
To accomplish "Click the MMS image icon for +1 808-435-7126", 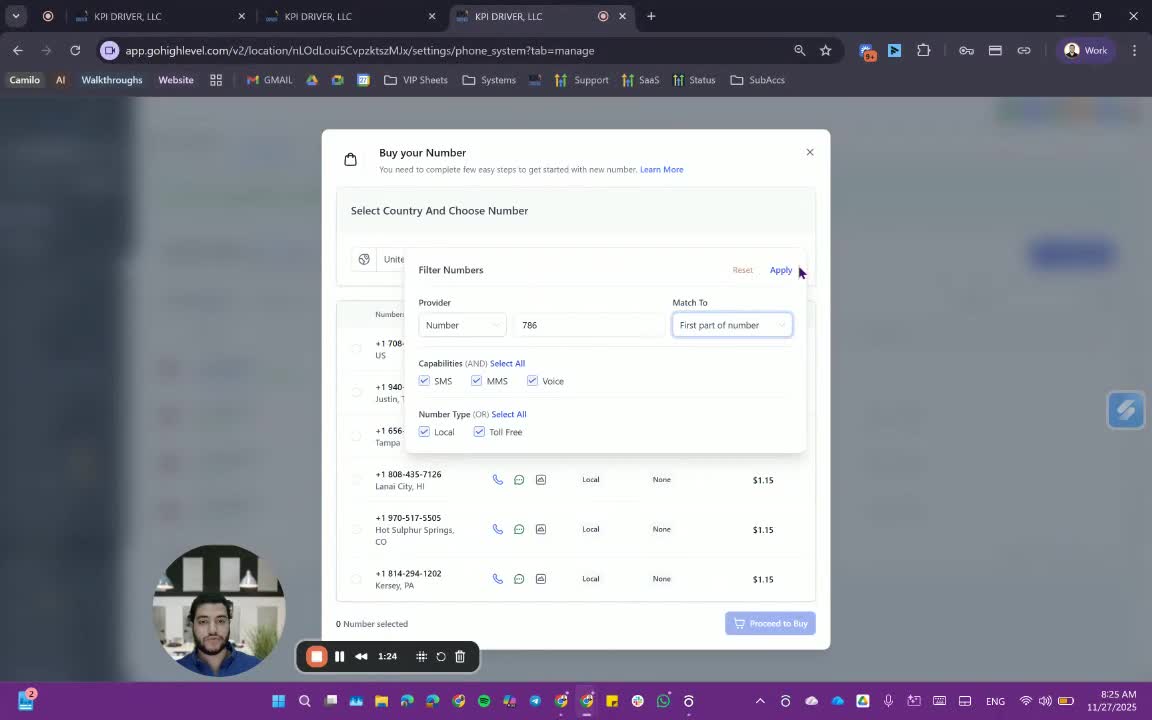I will point(541,480).
